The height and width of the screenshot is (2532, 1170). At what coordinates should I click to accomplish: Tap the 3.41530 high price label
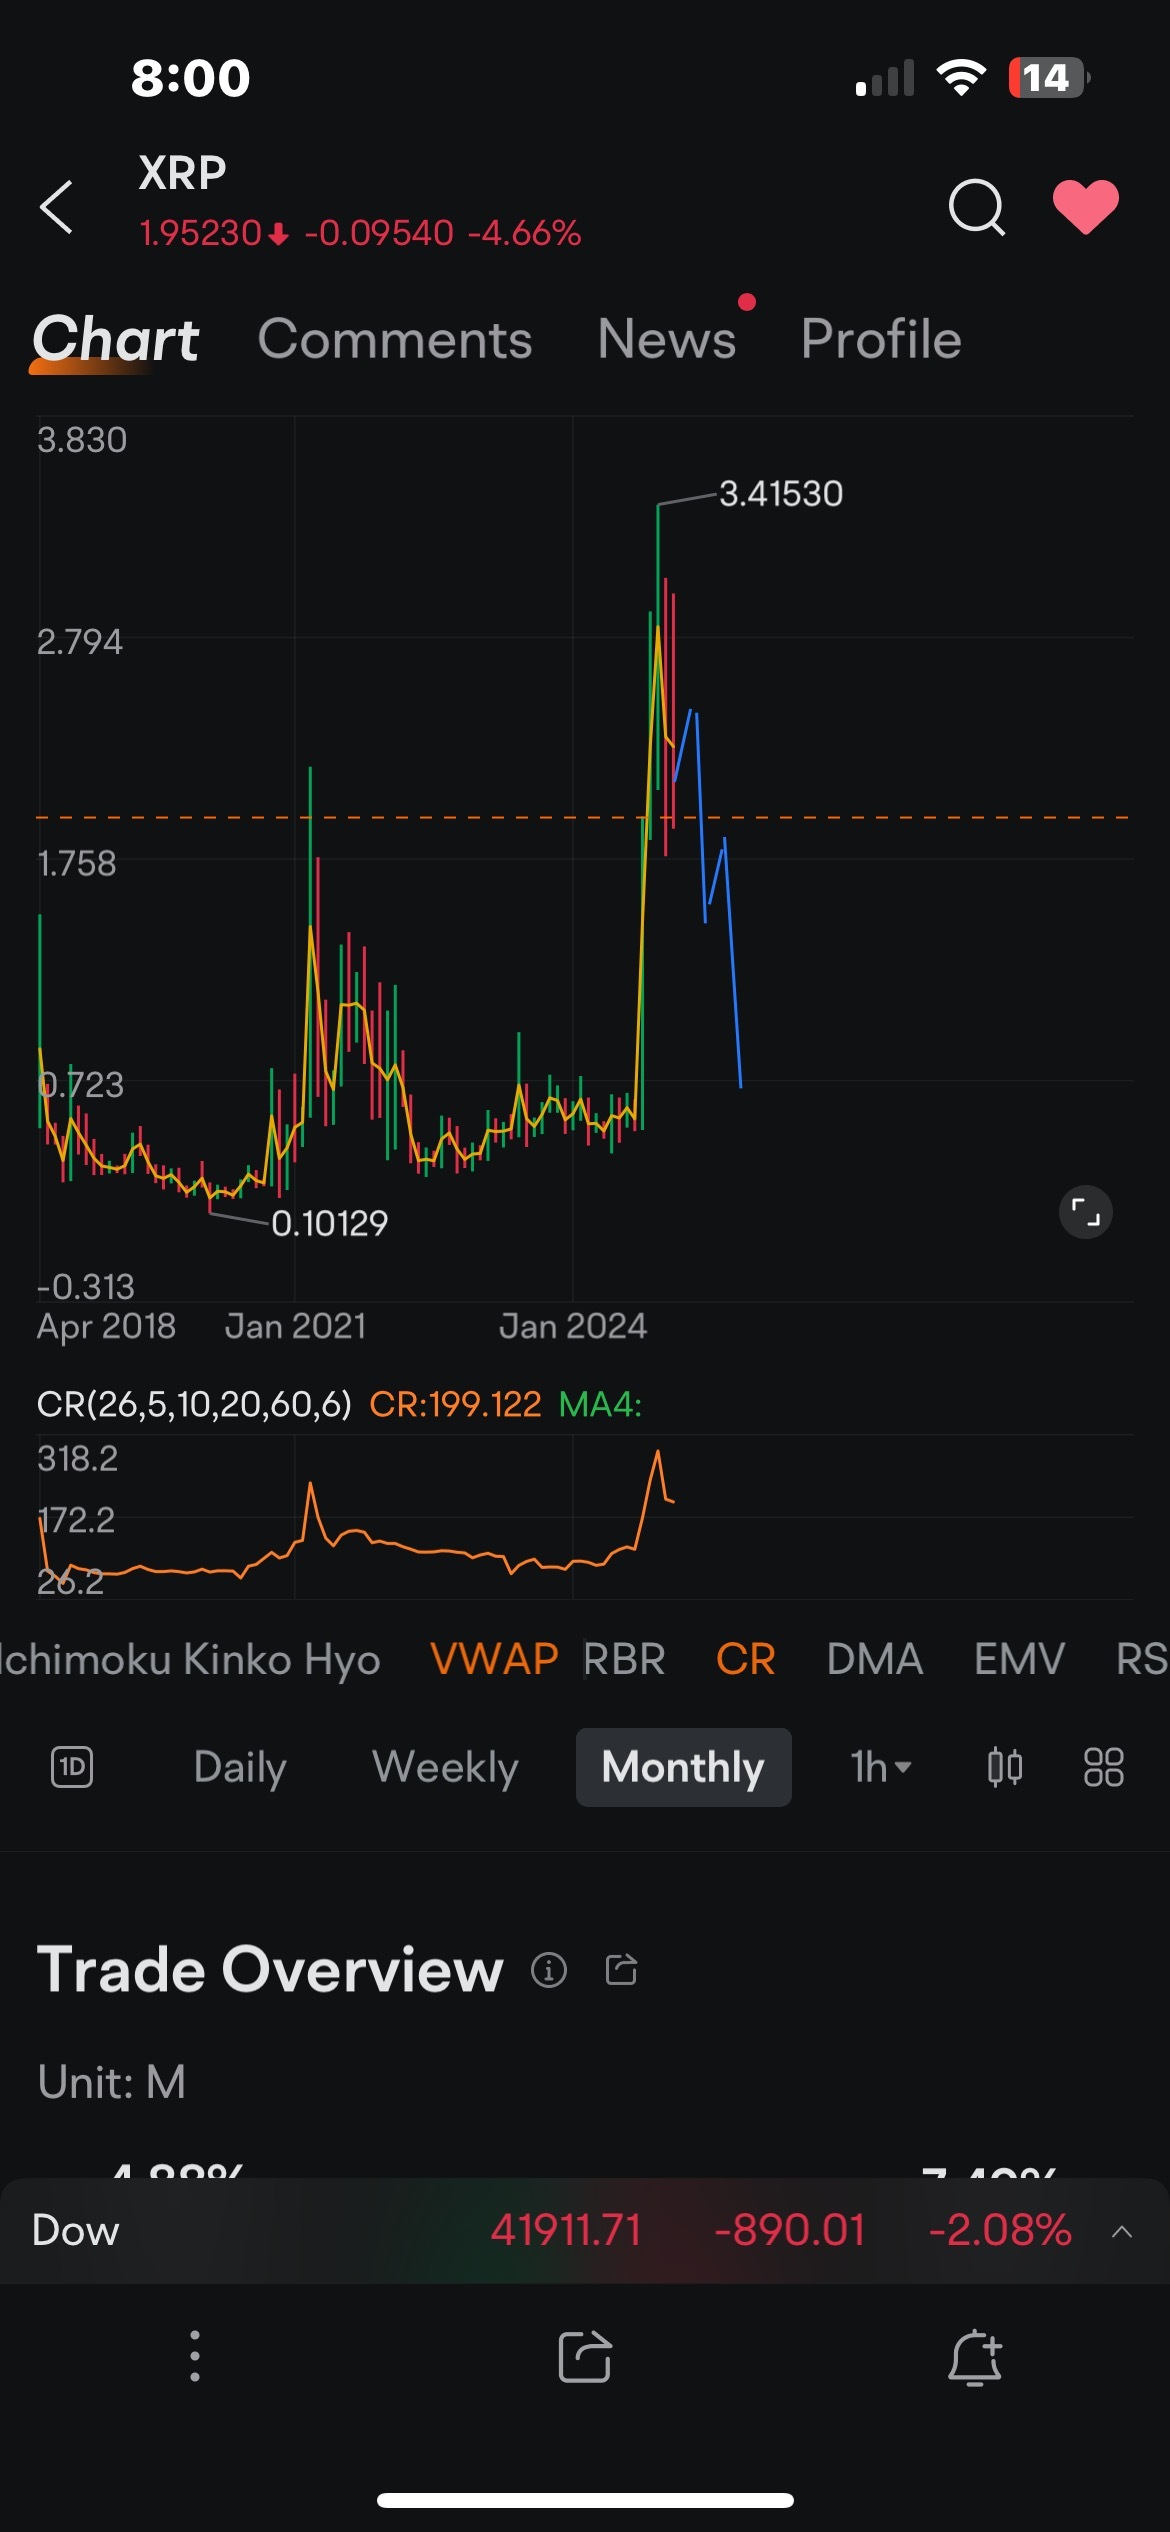pyautogui.click(x=781, y=493)
